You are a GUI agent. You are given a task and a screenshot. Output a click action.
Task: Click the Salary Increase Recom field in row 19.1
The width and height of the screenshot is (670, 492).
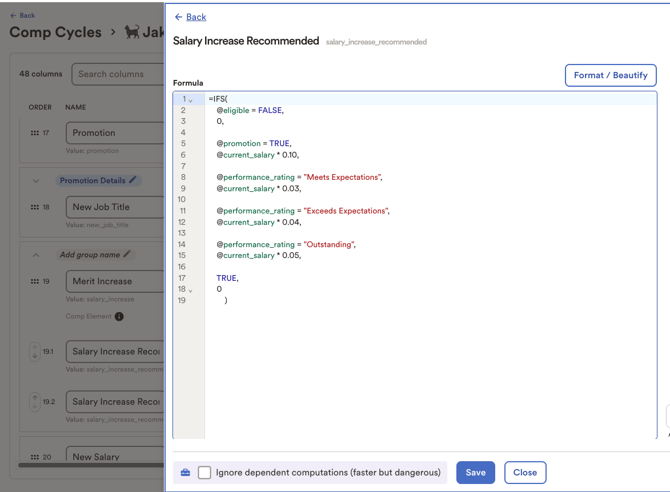115,351
